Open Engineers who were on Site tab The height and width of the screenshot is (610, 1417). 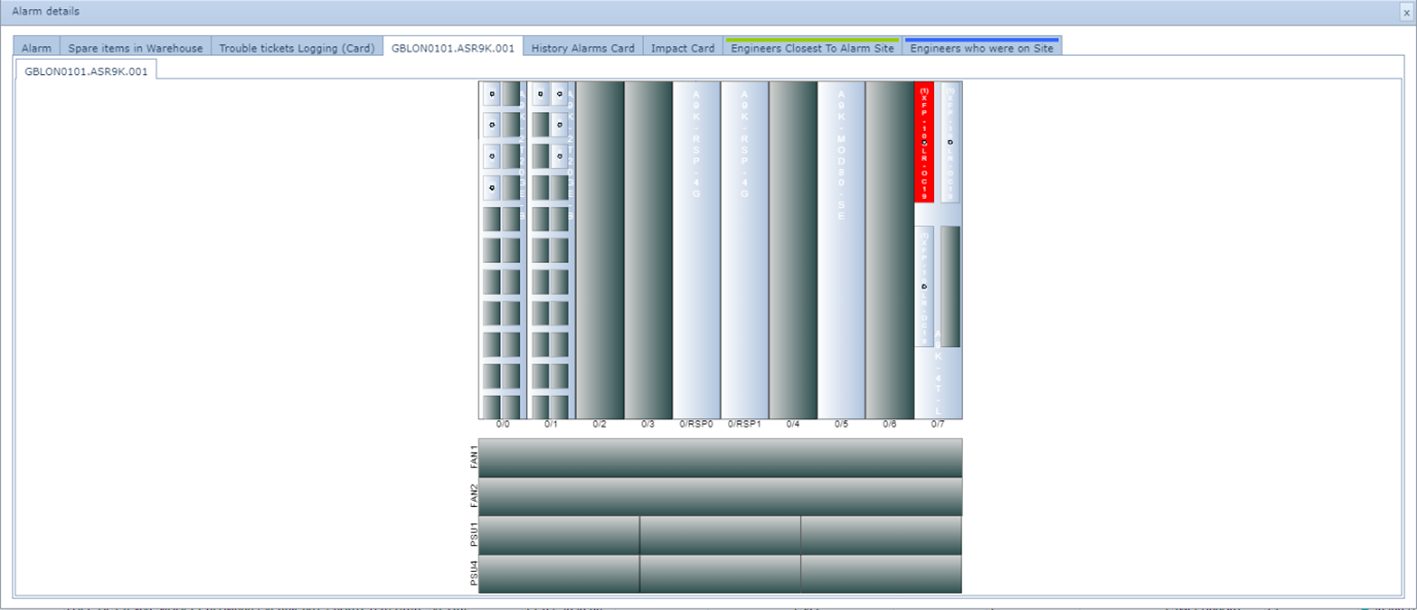pyautogui.click(x=981, y=48)
